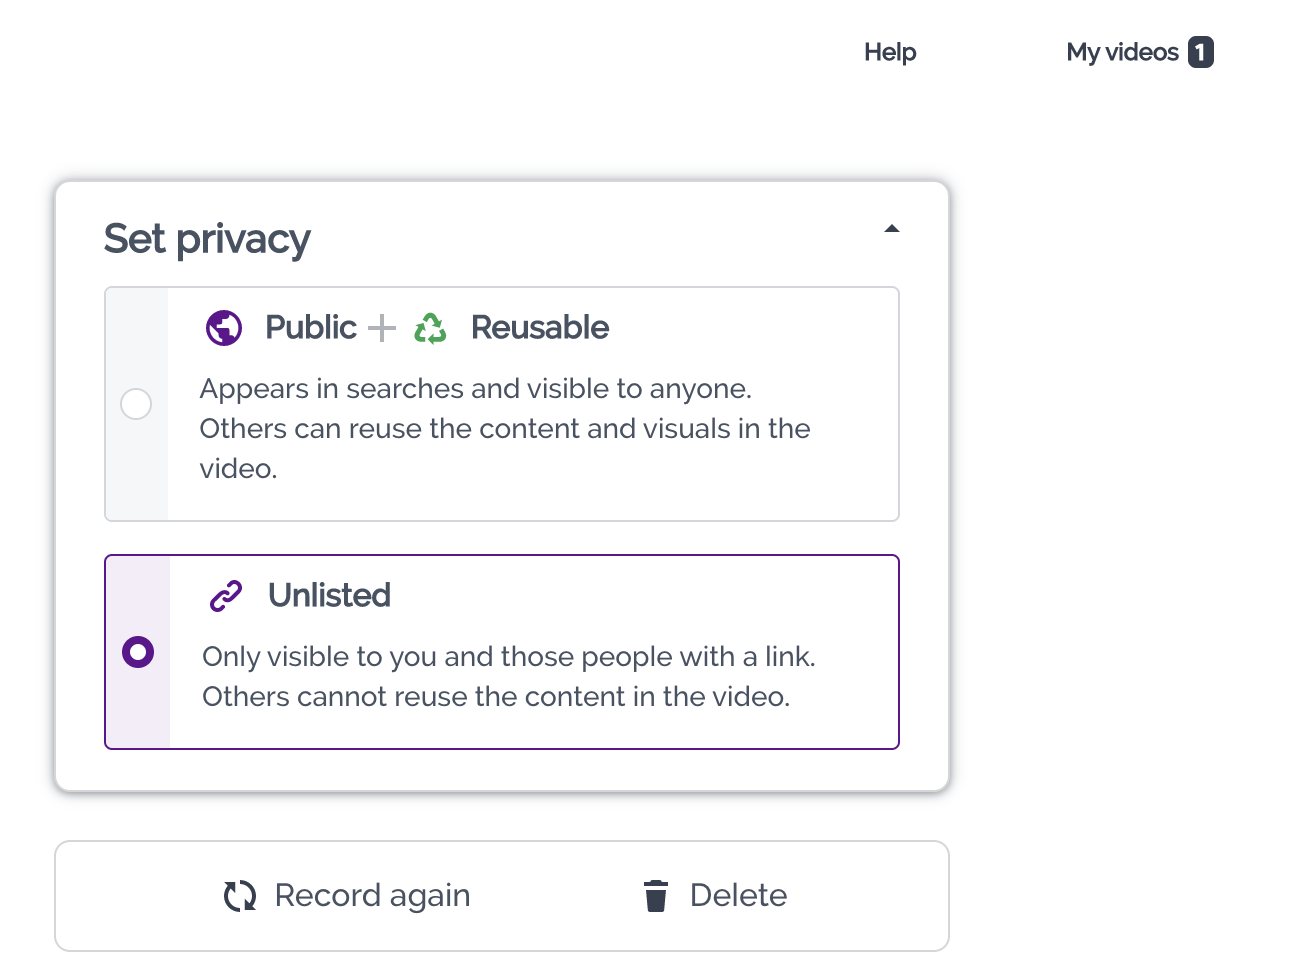
Task: Collapse the Set privacy panel arrow
Action: (x=892, y=229)
